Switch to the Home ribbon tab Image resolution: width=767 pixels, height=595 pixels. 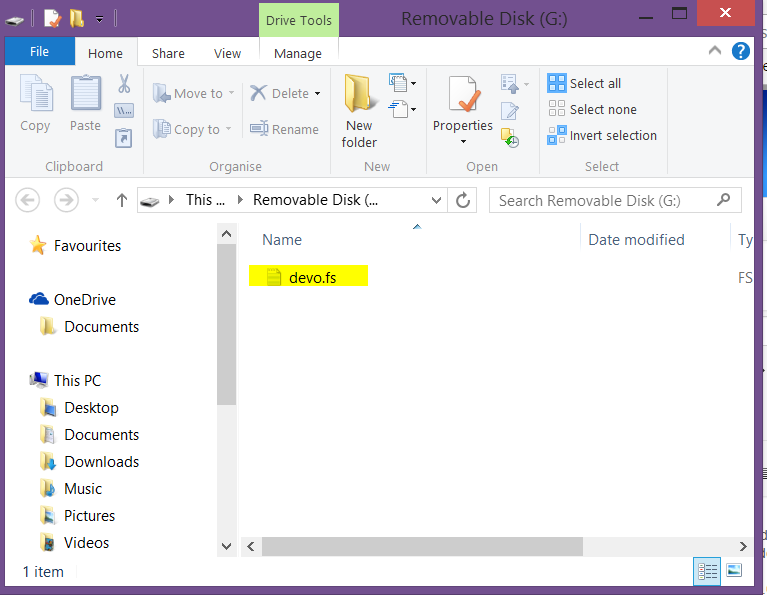pyautogui.click(x=105, y=53)
